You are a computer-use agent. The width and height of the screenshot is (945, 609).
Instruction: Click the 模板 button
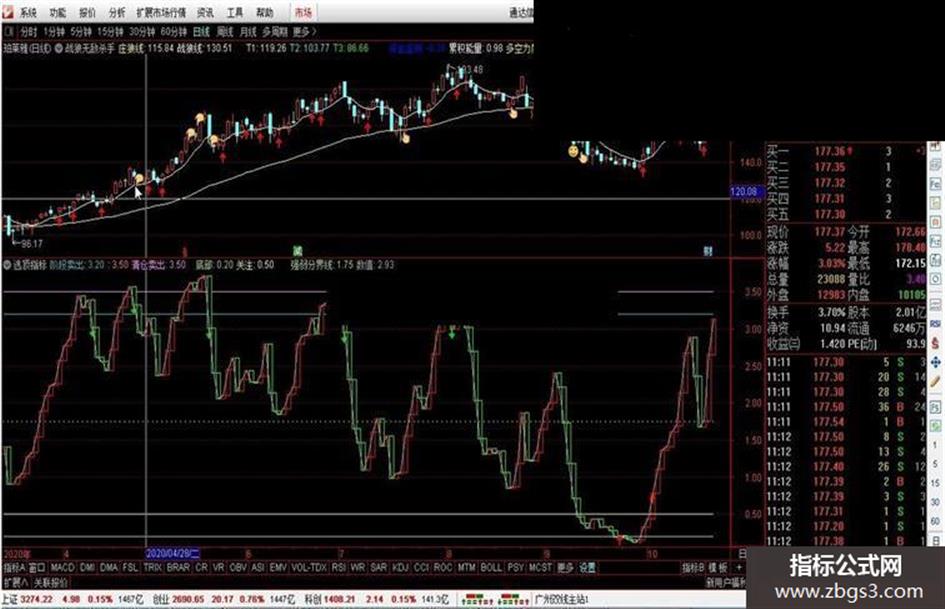(x=717, y=567)
